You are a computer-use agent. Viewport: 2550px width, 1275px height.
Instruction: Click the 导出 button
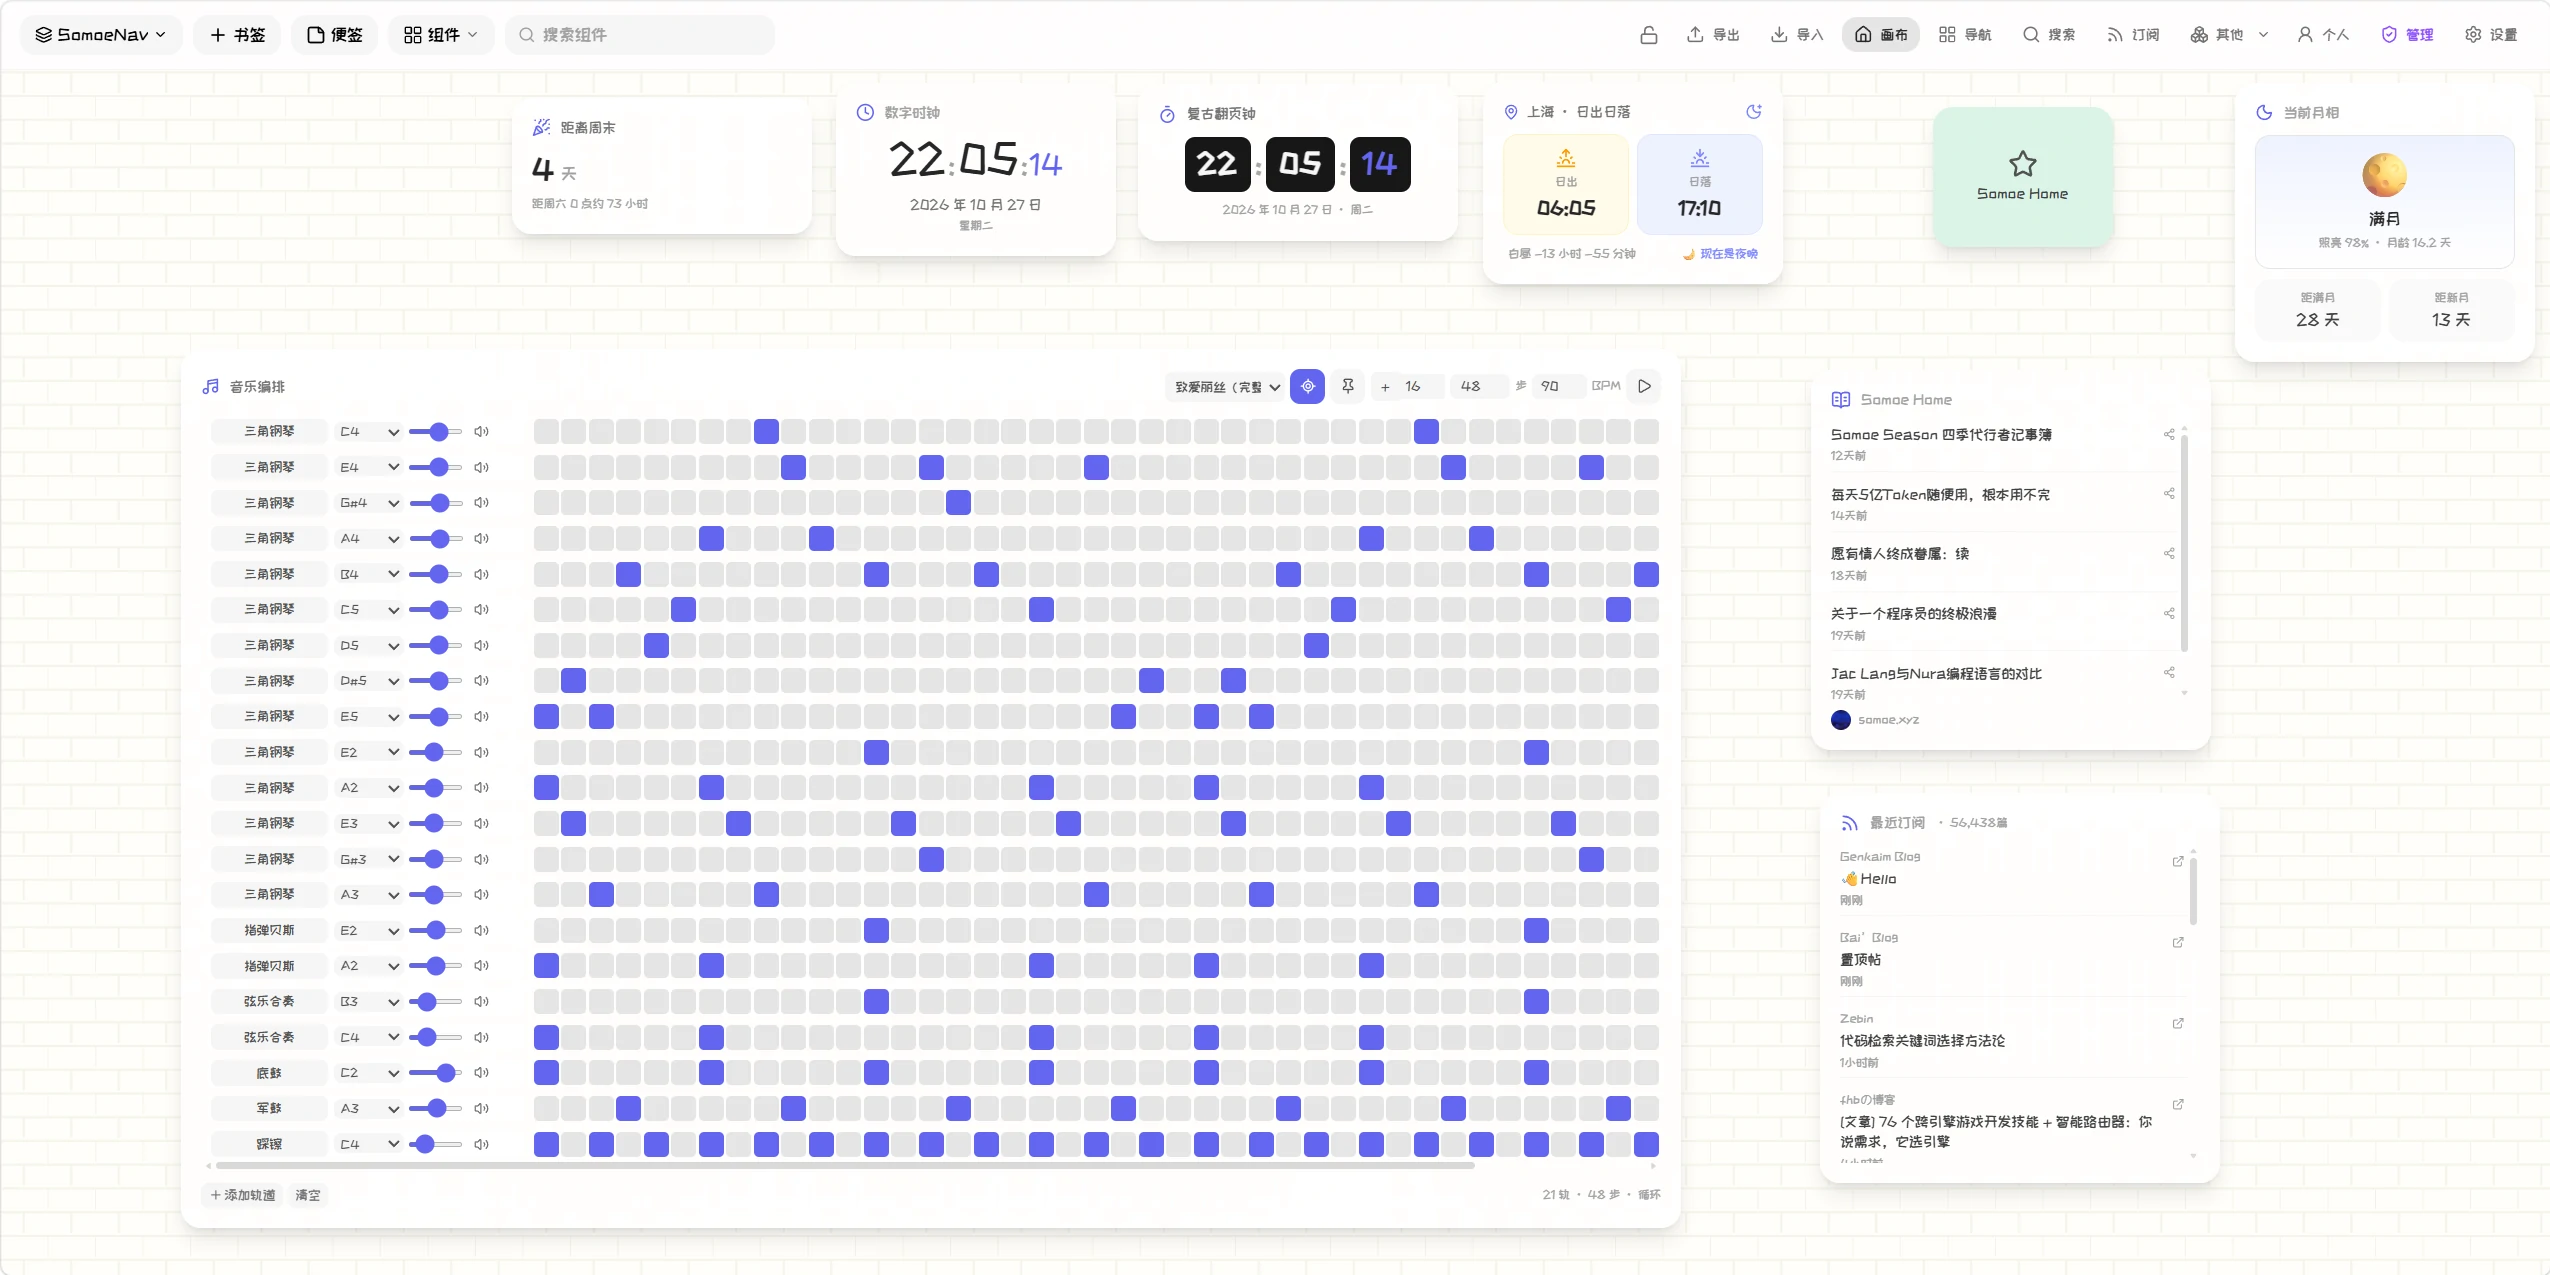click(x=1713, y=35)
